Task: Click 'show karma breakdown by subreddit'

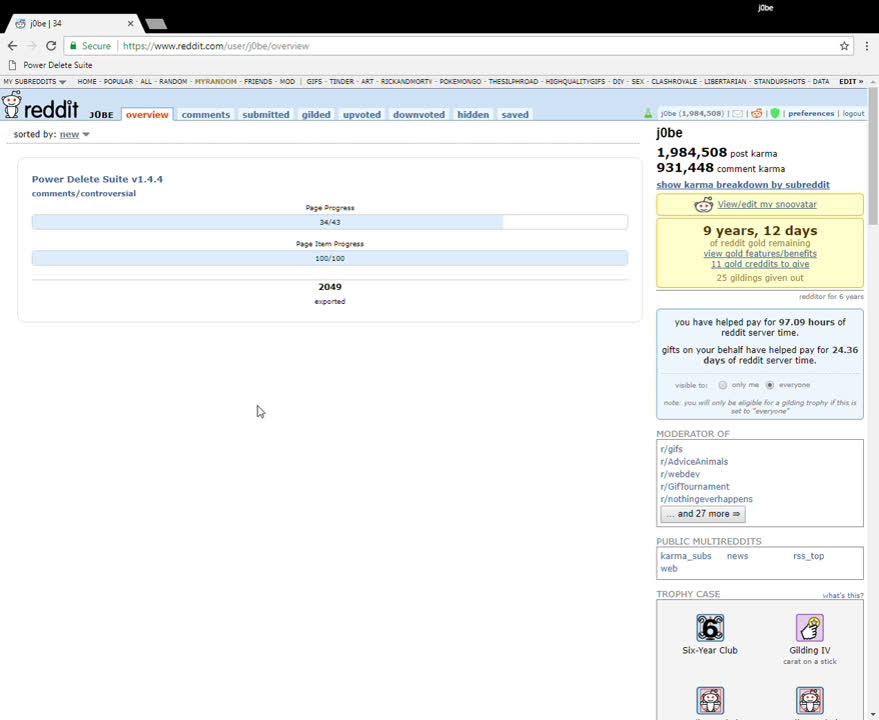Action: click(x=742, y=185)
